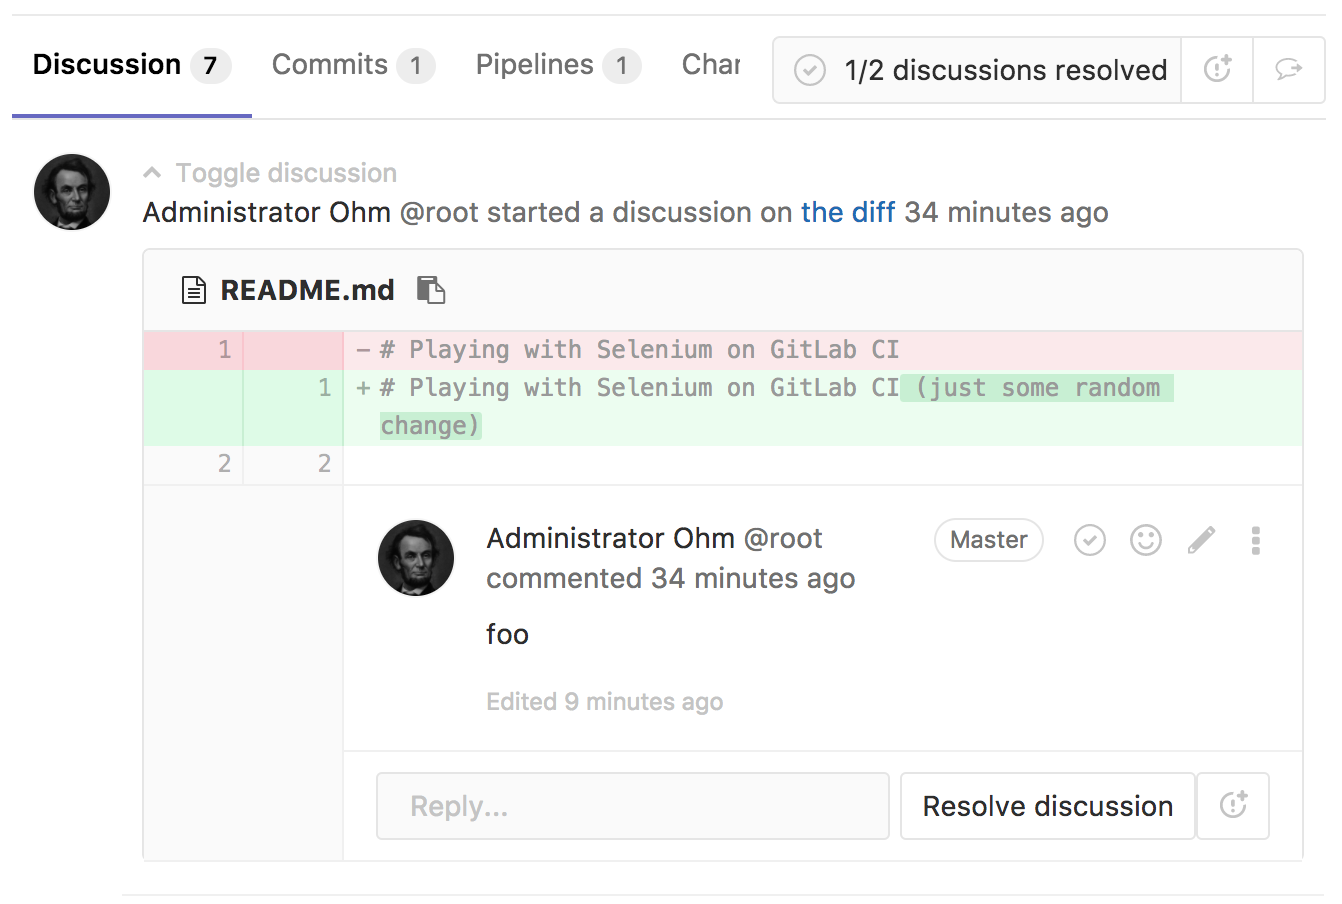Image resolution: width=1342 pixels, height=904 pixels.
Task: Click the discussions resolved check circle
Action: click(x=809, y=70)
